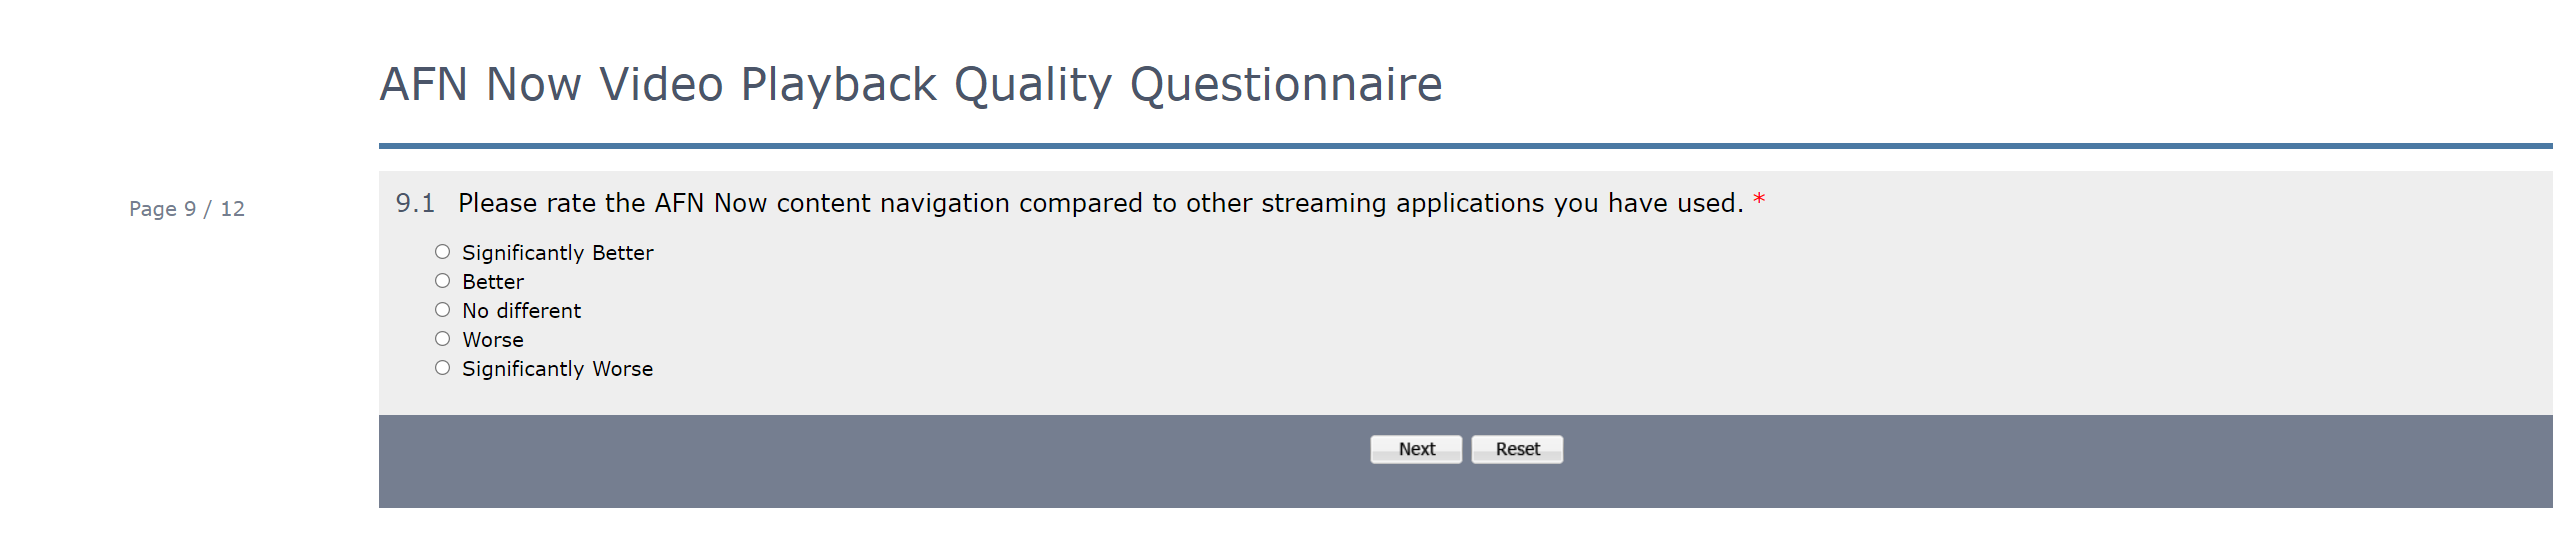
Task: Click the Next button
Action: tap(1415, 449)
